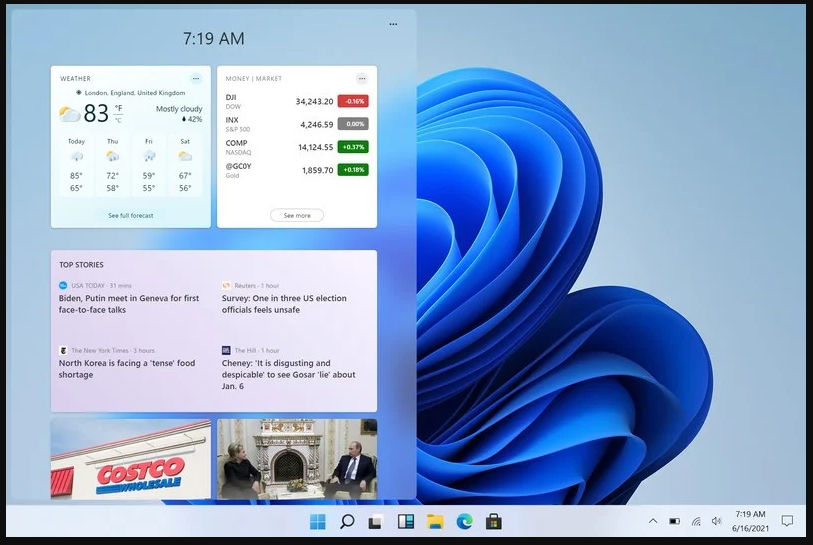Open widgets panel more options menu
Viewport: 813px width, 545px height.
tap(393, 24)
